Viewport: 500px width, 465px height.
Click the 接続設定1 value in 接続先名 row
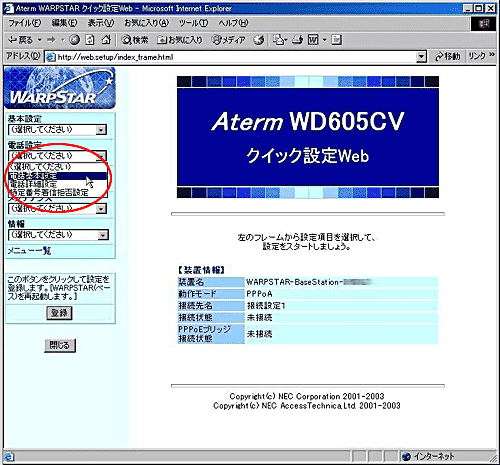coord(266,306)
